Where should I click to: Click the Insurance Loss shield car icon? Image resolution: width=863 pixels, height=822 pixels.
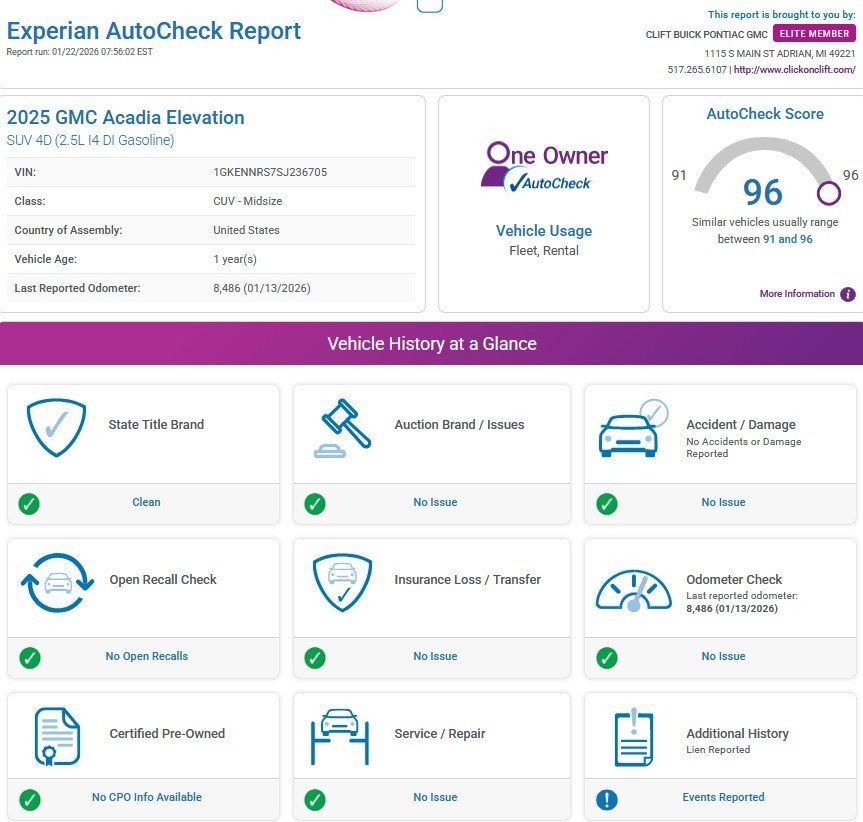click(342, 582)
